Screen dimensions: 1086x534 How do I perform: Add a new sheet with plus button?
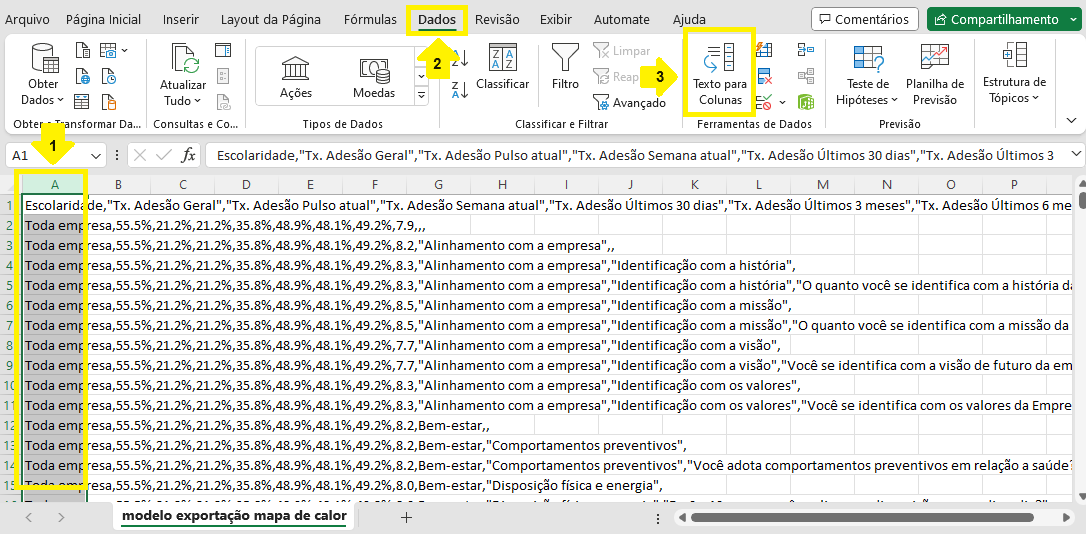click(x=406, y=517)
